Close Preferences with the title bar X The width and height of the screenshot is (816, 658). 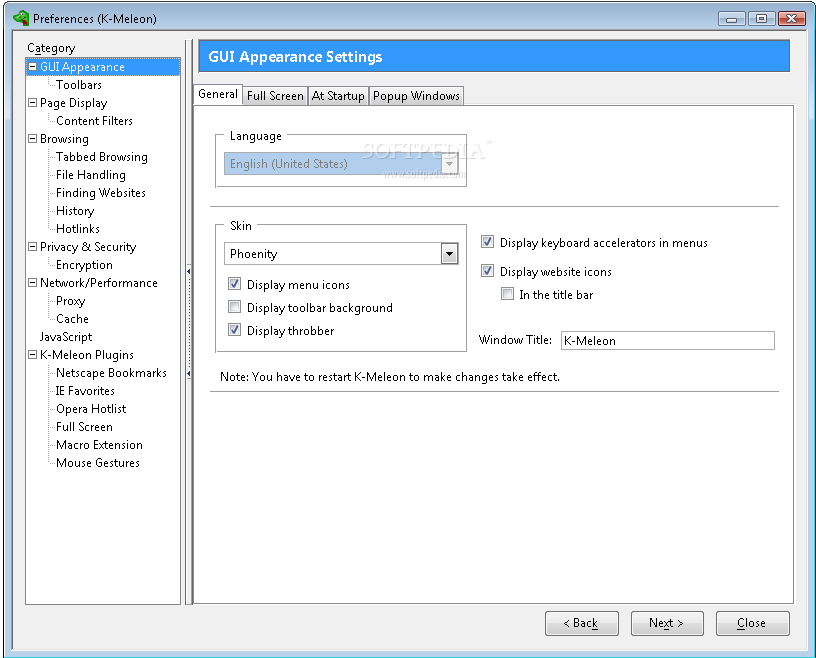[792, 19]
